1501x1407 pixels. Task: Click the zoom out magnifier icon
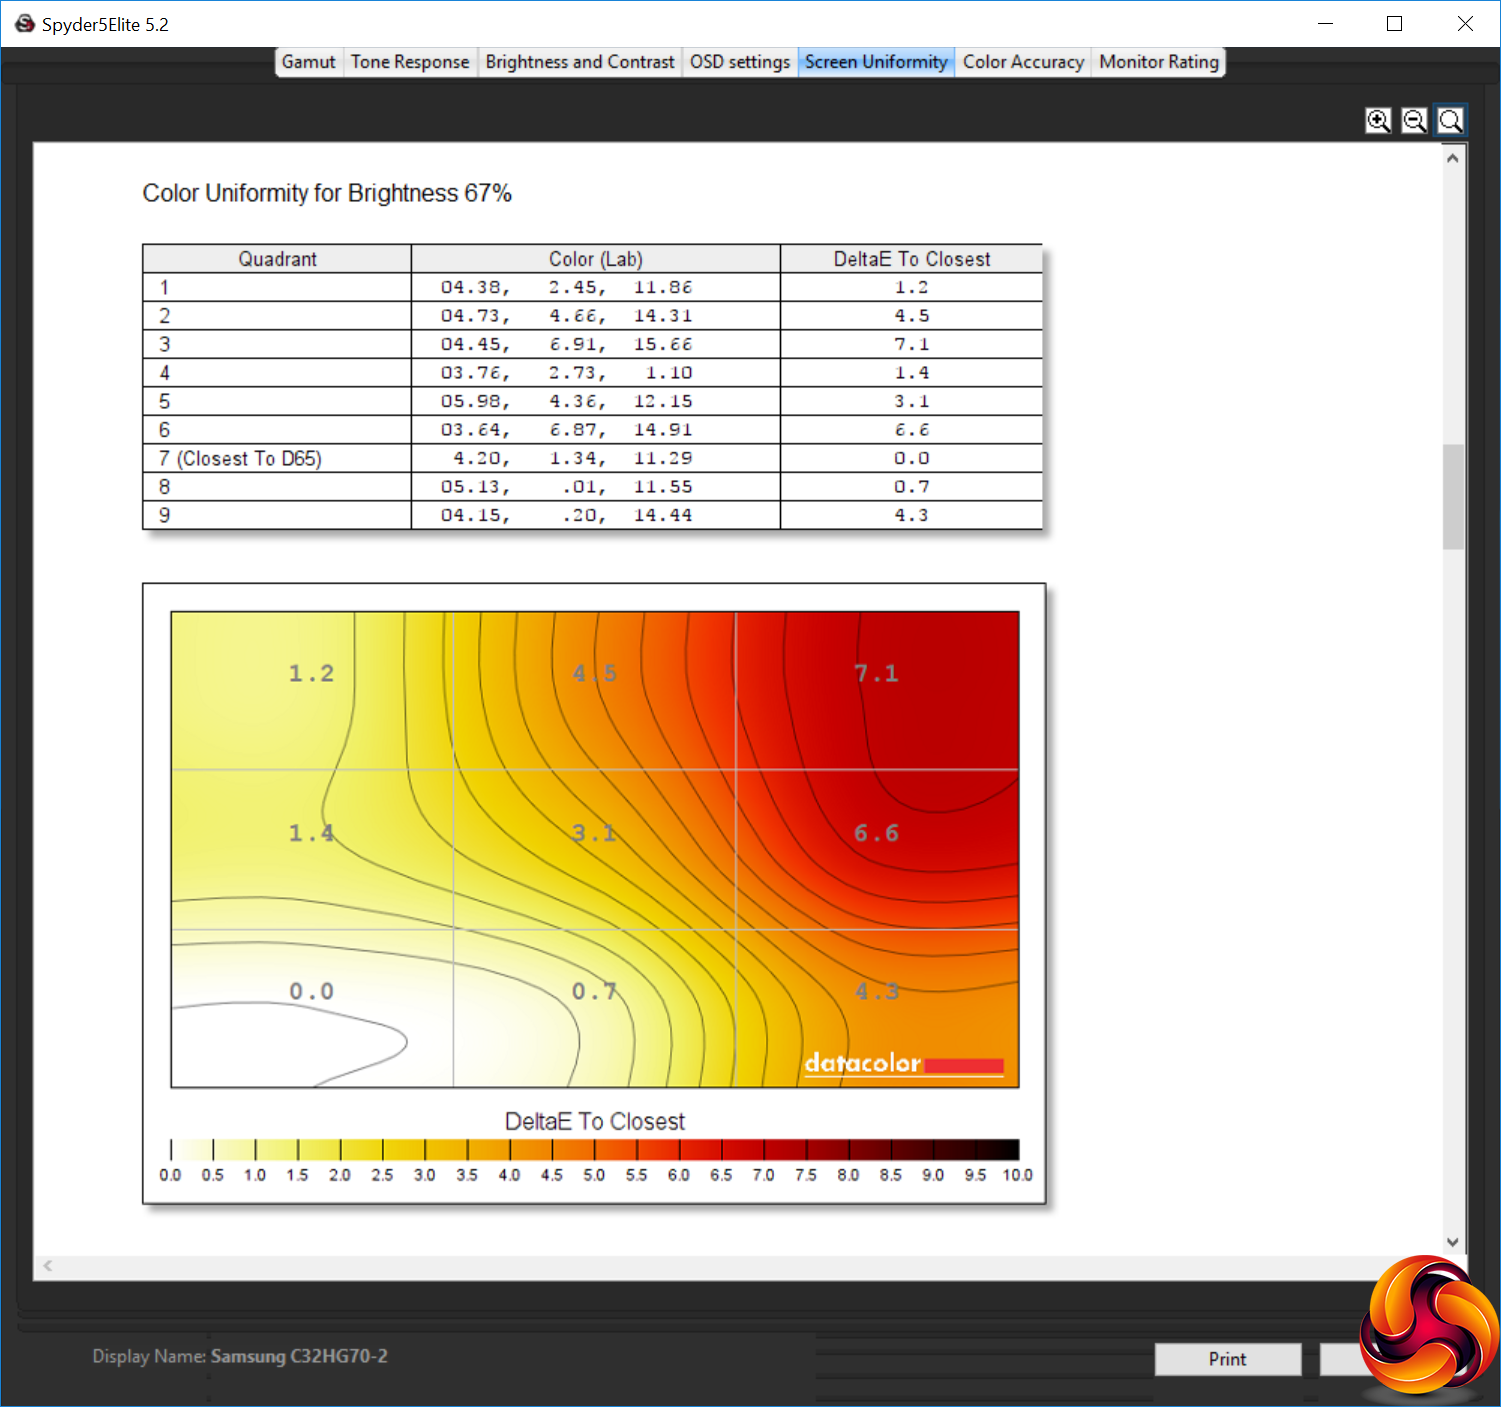click(x=1414, y=121)
